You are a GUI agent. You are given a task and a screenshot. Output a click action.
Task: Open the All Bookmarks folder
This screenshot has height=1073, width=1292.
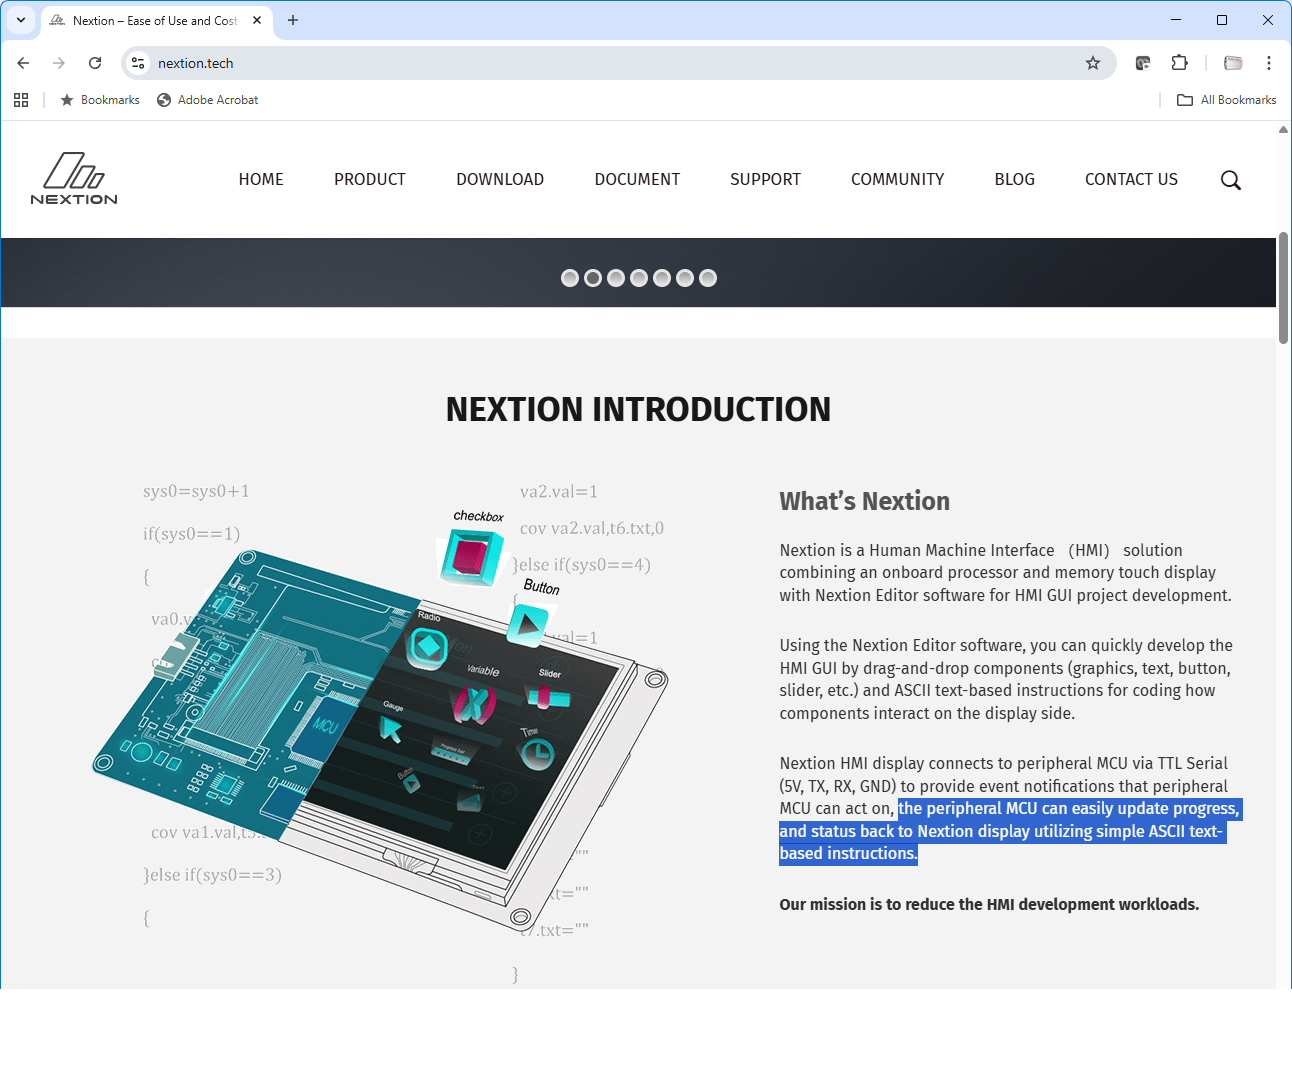1226,99
